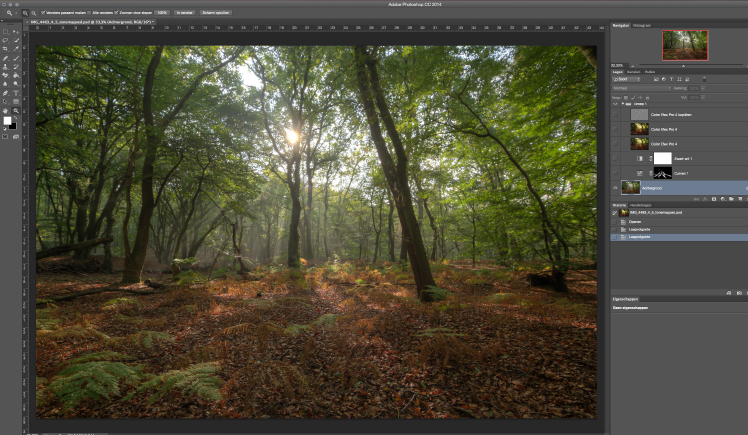Filter layers by pixel layers
Viewport: 748px width, 435px height.
pos(656,79)
